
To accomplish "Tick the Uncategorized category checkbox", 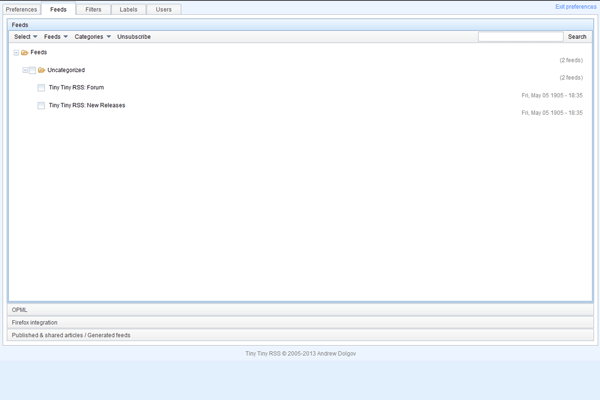I will [x=33, y=70].
